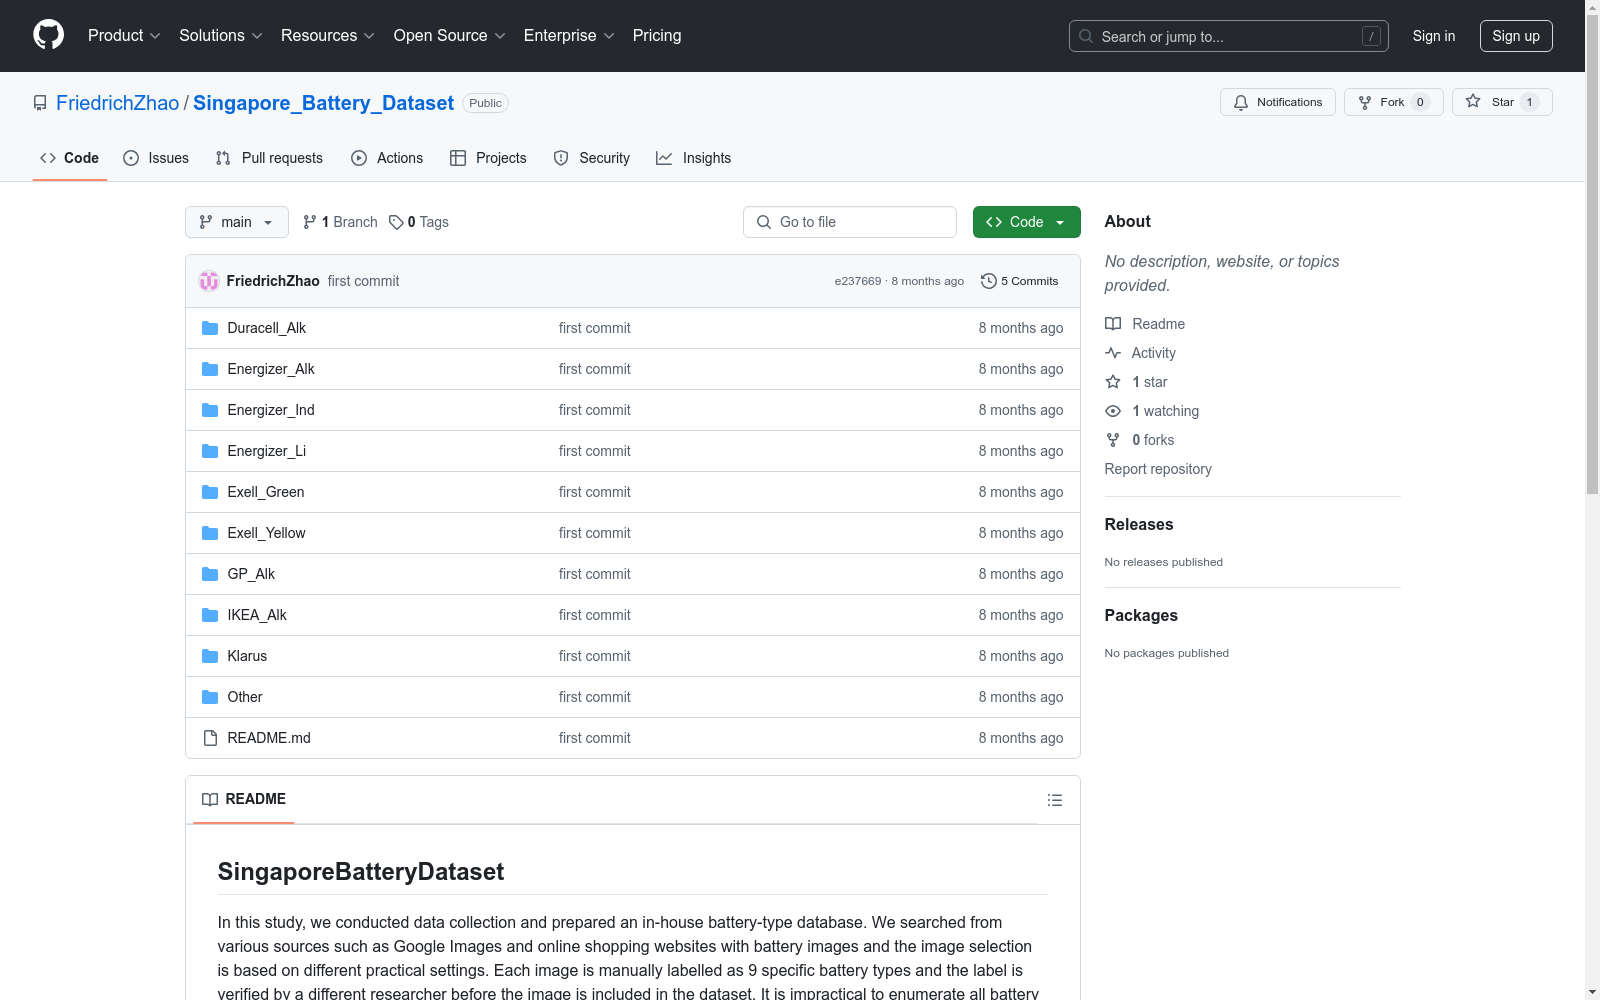1600x1000 pixels.
Task: Open the Releases heading link
Action: click(x=1139, y=524)
